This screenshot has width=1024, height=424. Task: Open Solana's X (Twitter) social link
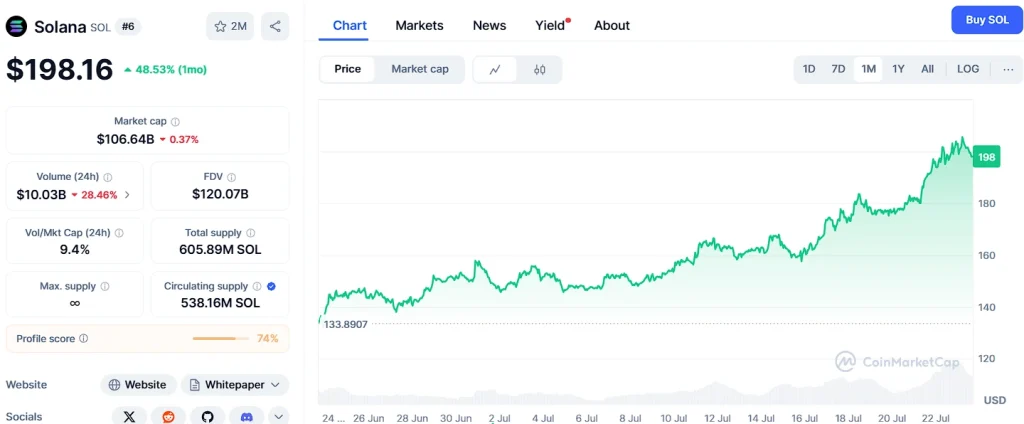(x=129, y=416)
